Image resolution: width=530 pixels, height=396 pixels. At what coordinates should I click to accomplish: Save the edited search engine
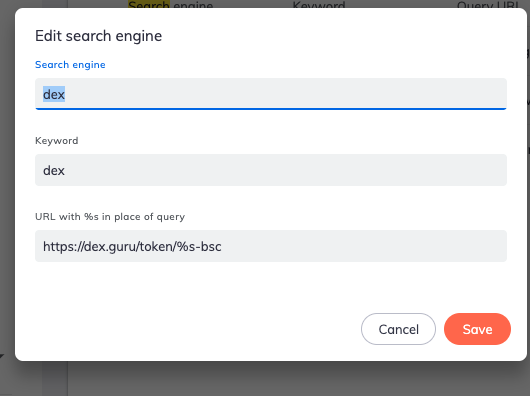click(x=477, y=329)
